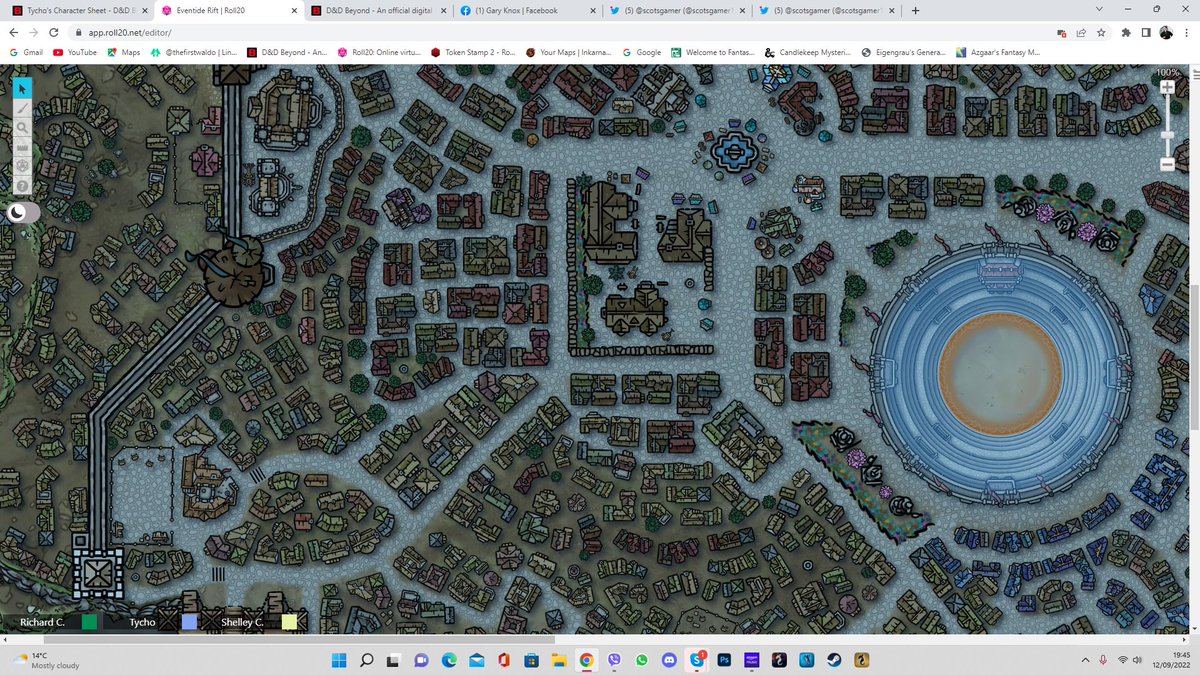Open the Candlekeep Mysteries bookmark
1200x675 pixels.
click(808, 52)
